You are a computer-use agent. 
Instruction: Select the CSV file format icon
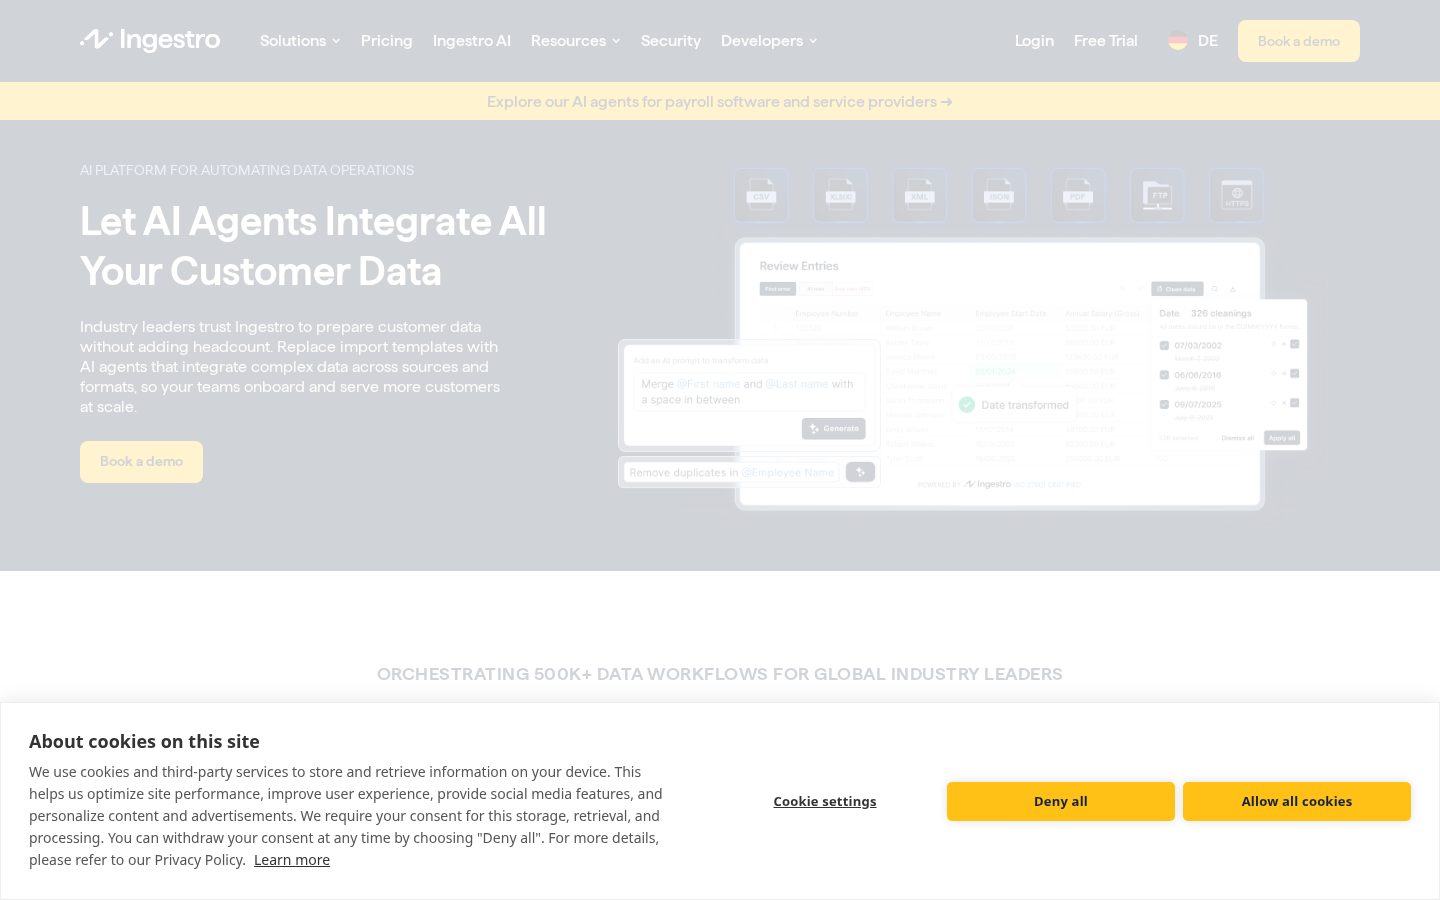761,195
